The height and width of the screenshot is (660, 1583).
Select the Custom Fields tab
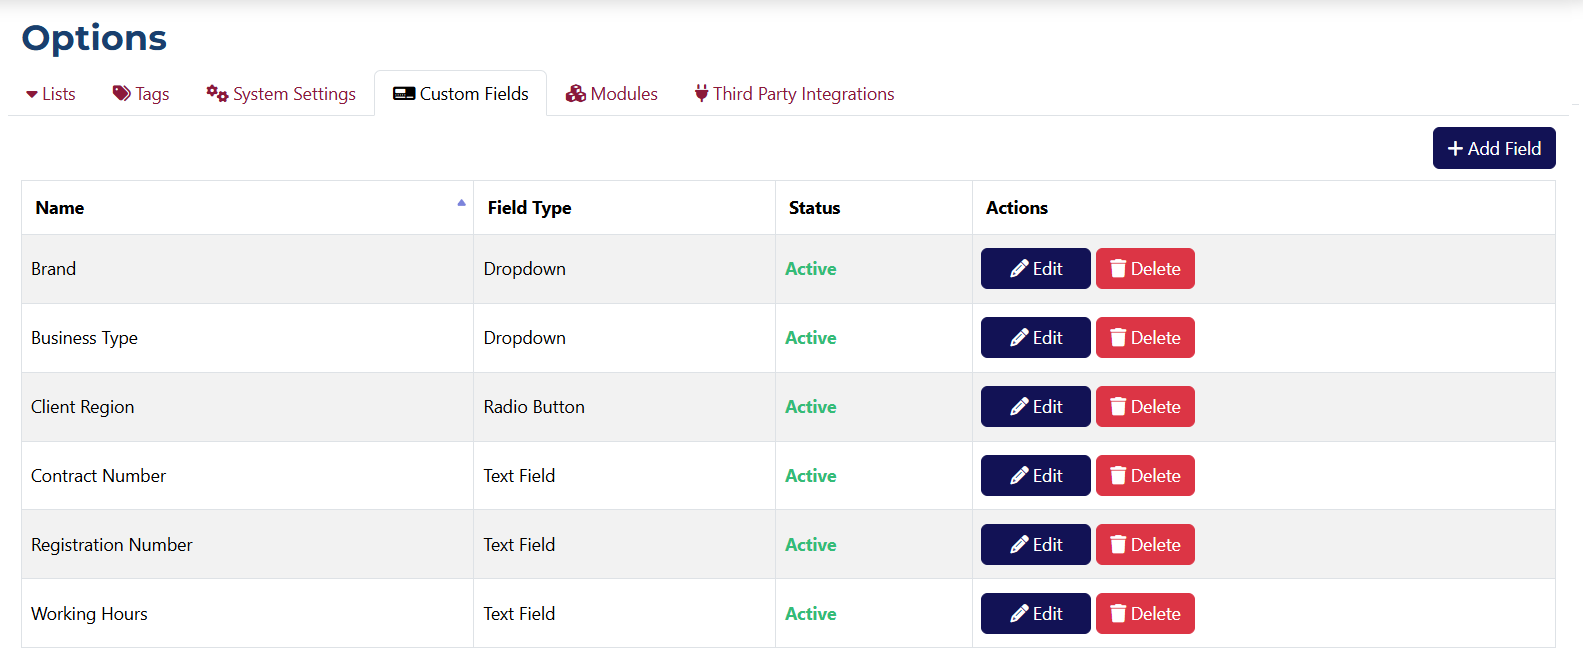point(461,94)
